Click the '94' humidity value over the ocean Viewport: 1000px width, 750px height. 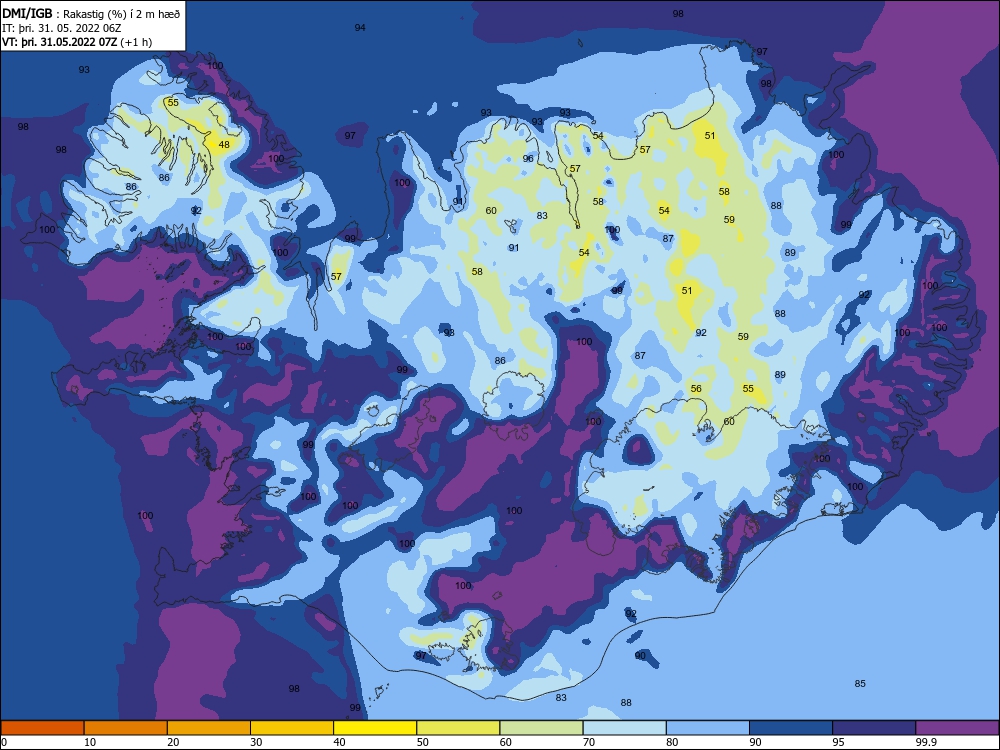360,27
